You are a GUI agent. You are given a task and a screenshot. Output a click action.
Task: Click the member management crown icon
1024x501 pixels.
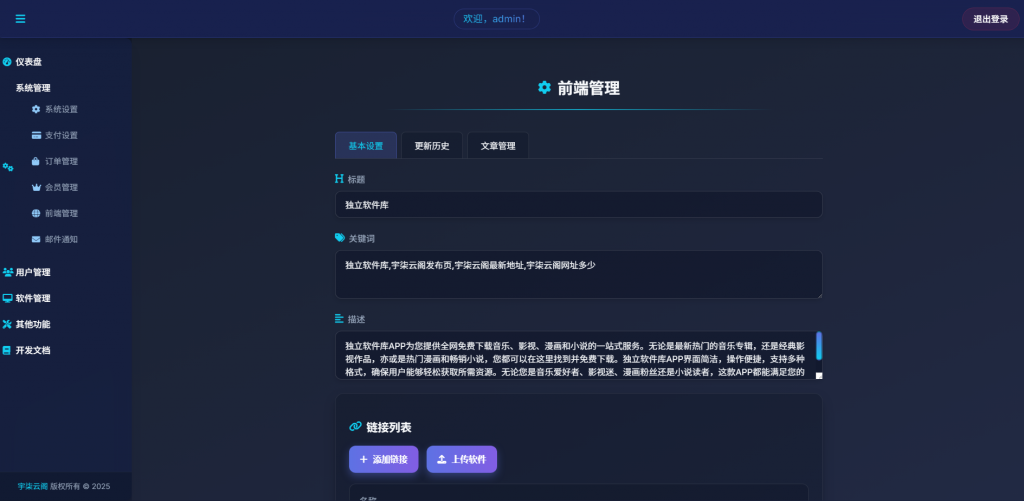pyautogui.click(x=36, y=187)
